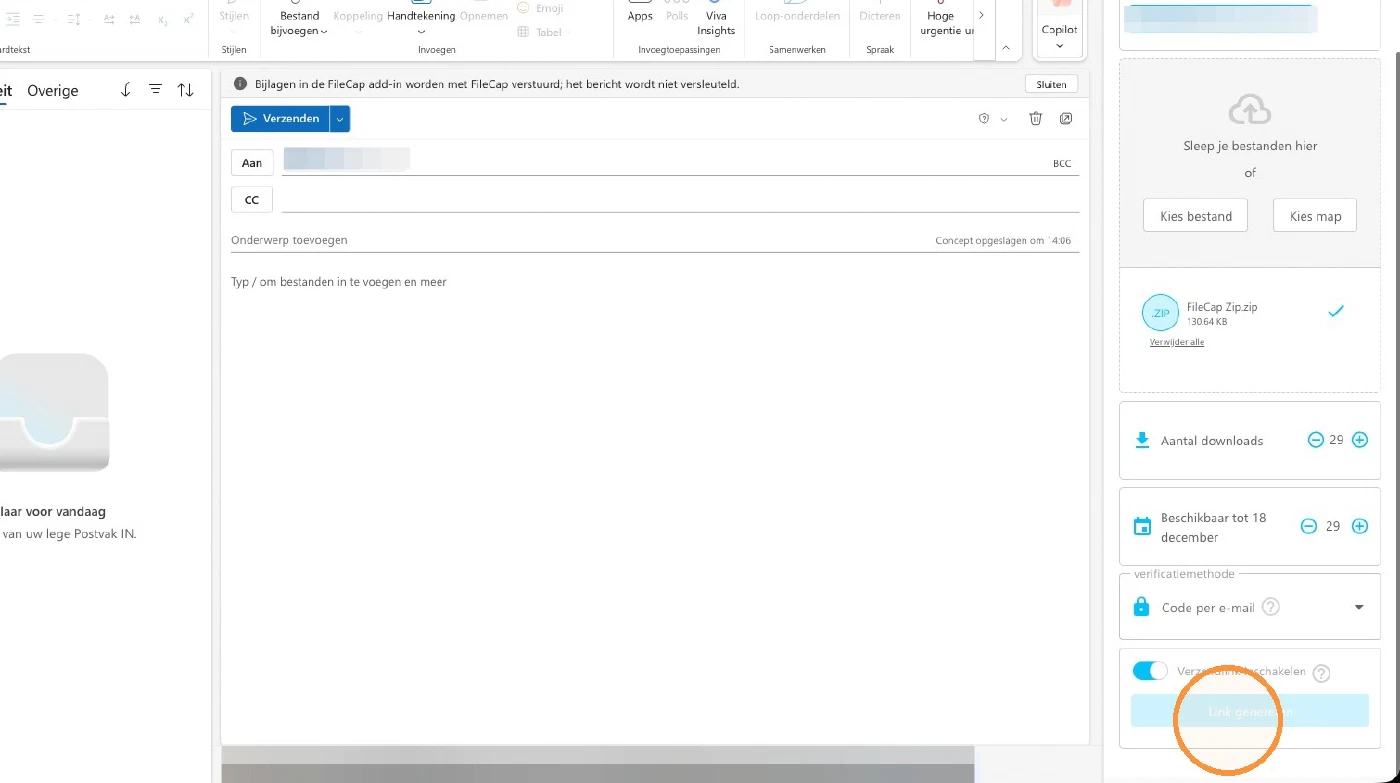
Task: Pop out the message in a new window
Action: pyautogui.click(x=1066, y=119)
